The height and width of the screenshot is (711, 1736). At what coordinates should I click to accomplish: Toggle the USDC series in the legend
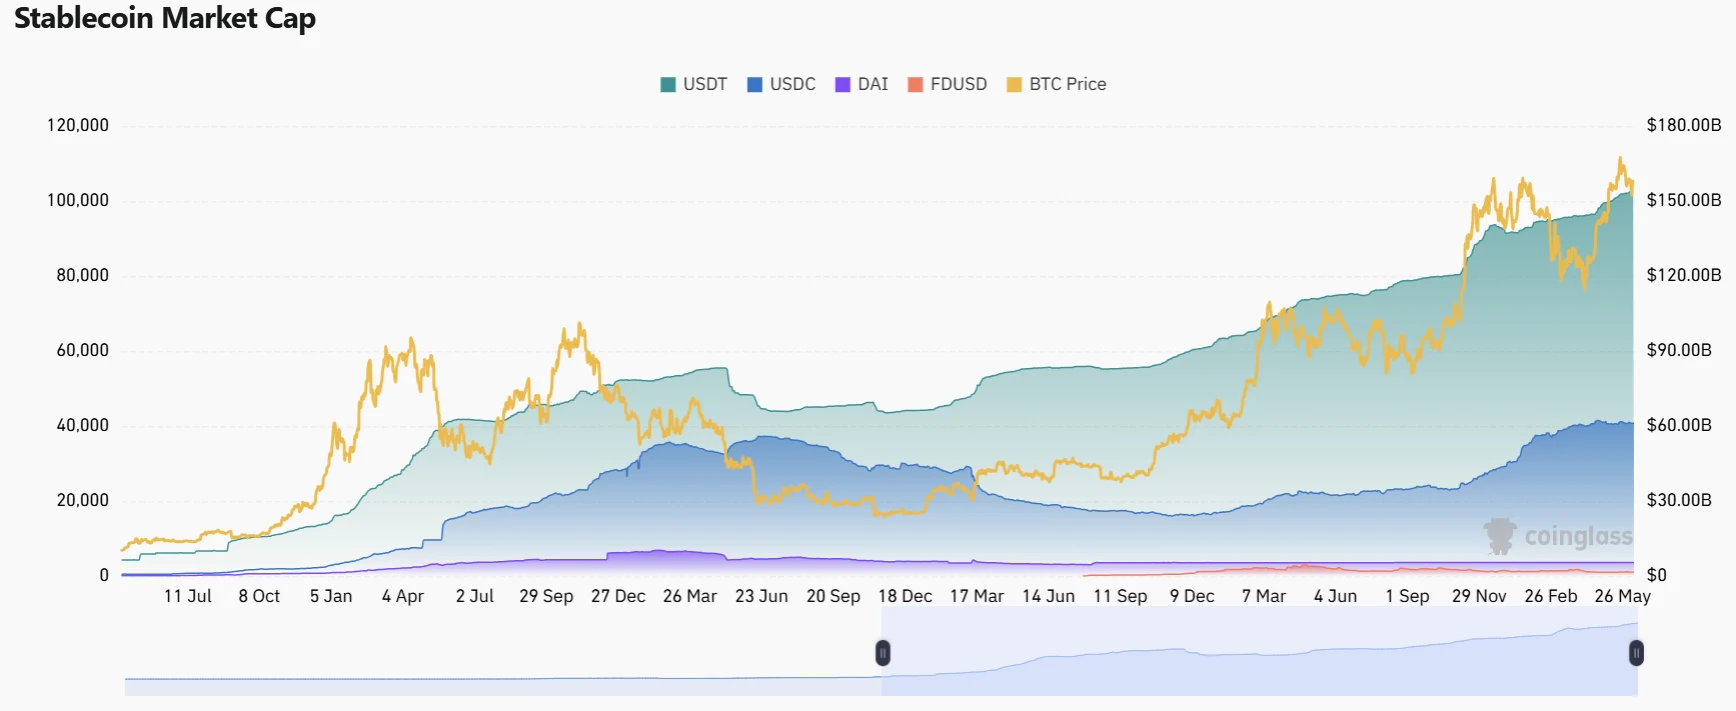coord(781,84)
